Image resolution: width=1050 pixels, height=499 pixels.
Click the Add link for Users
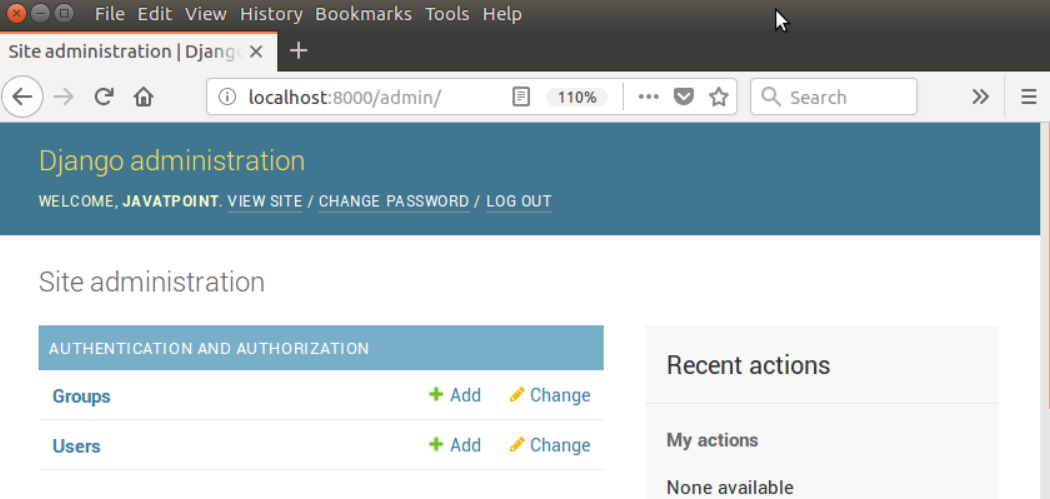[465, 445]
